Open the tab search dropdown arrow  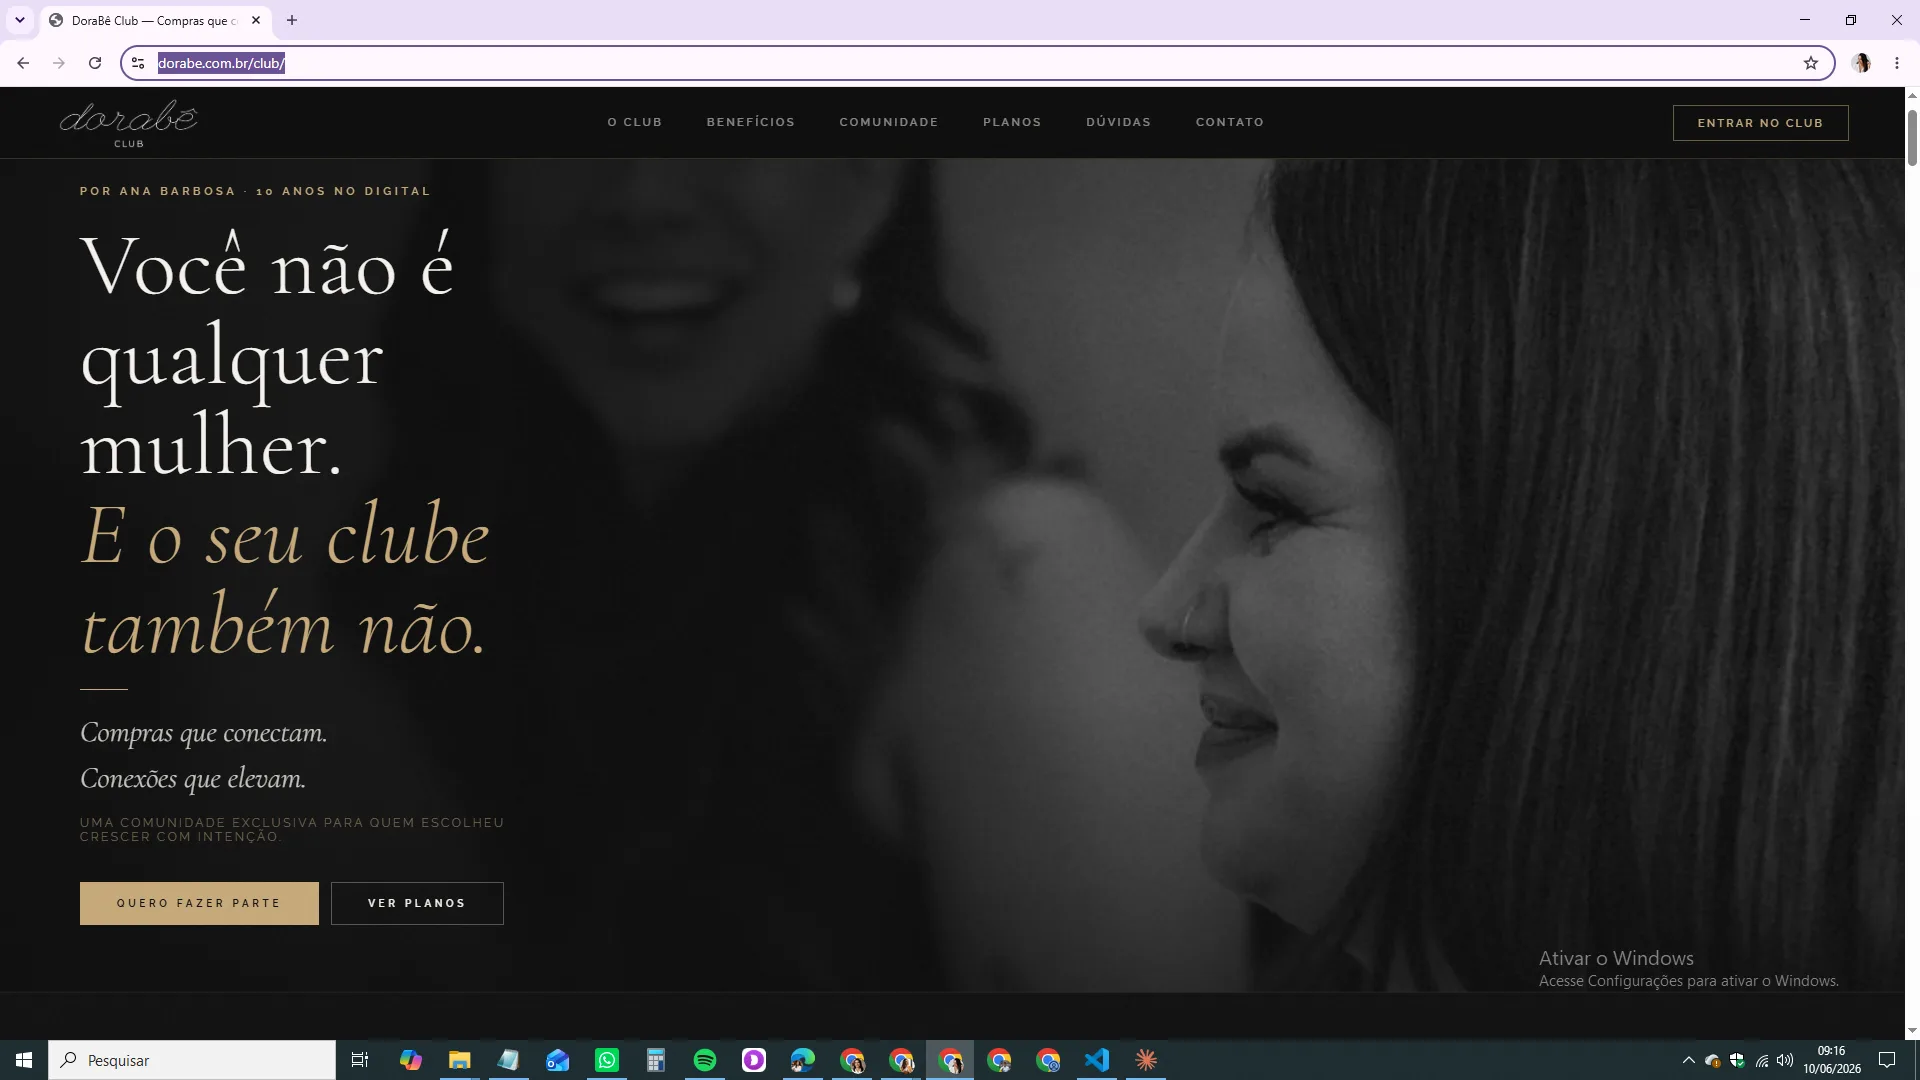(x=19, y=20)
